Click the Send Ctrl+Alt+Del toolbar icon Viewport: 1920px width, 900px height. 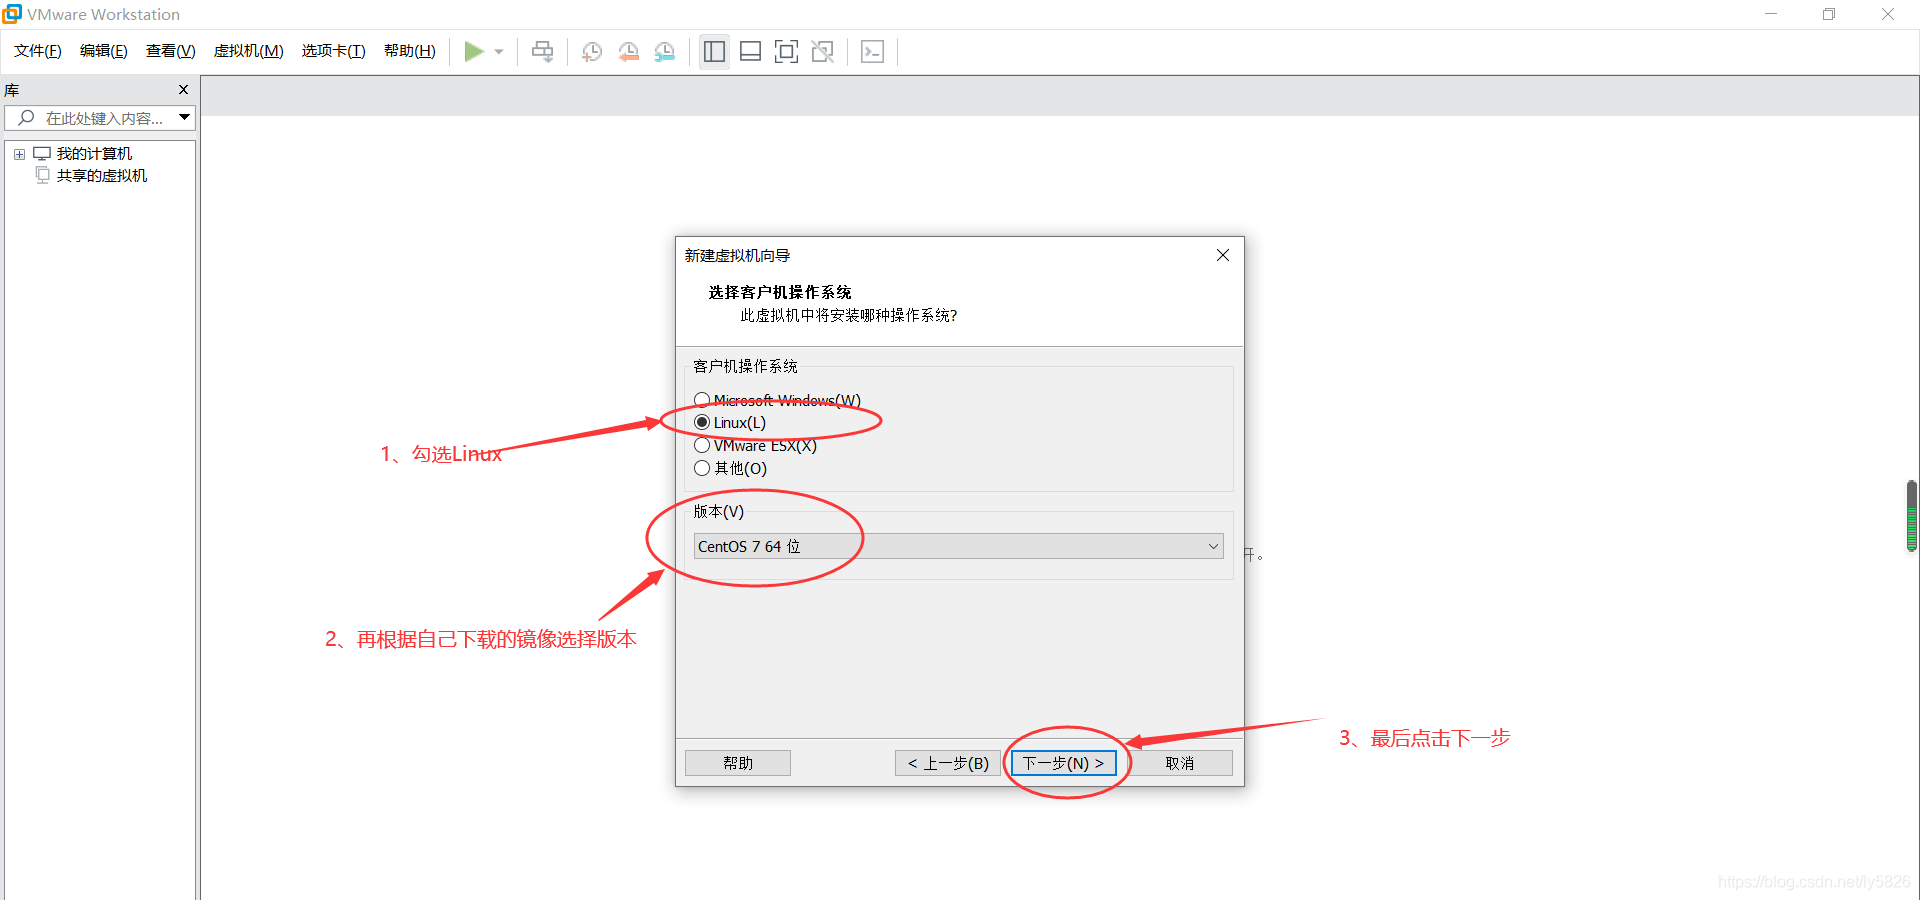pyautogui.click(x=542, y=51)
